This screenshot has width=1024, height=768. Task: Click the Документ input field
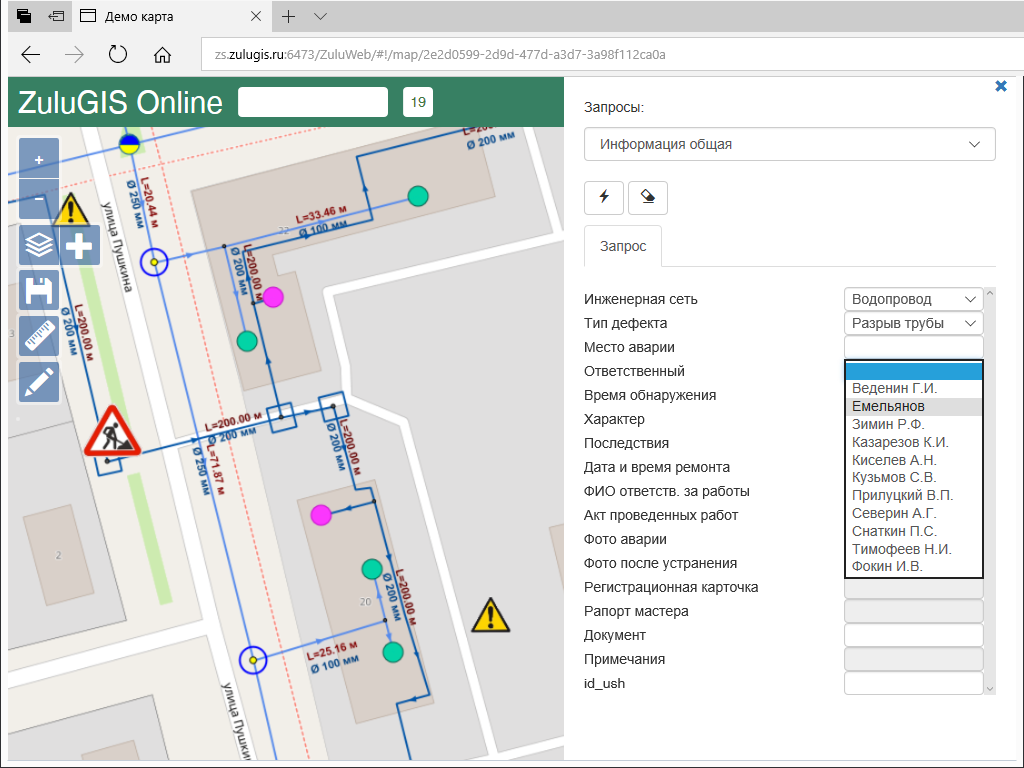[x=914, y=635]
